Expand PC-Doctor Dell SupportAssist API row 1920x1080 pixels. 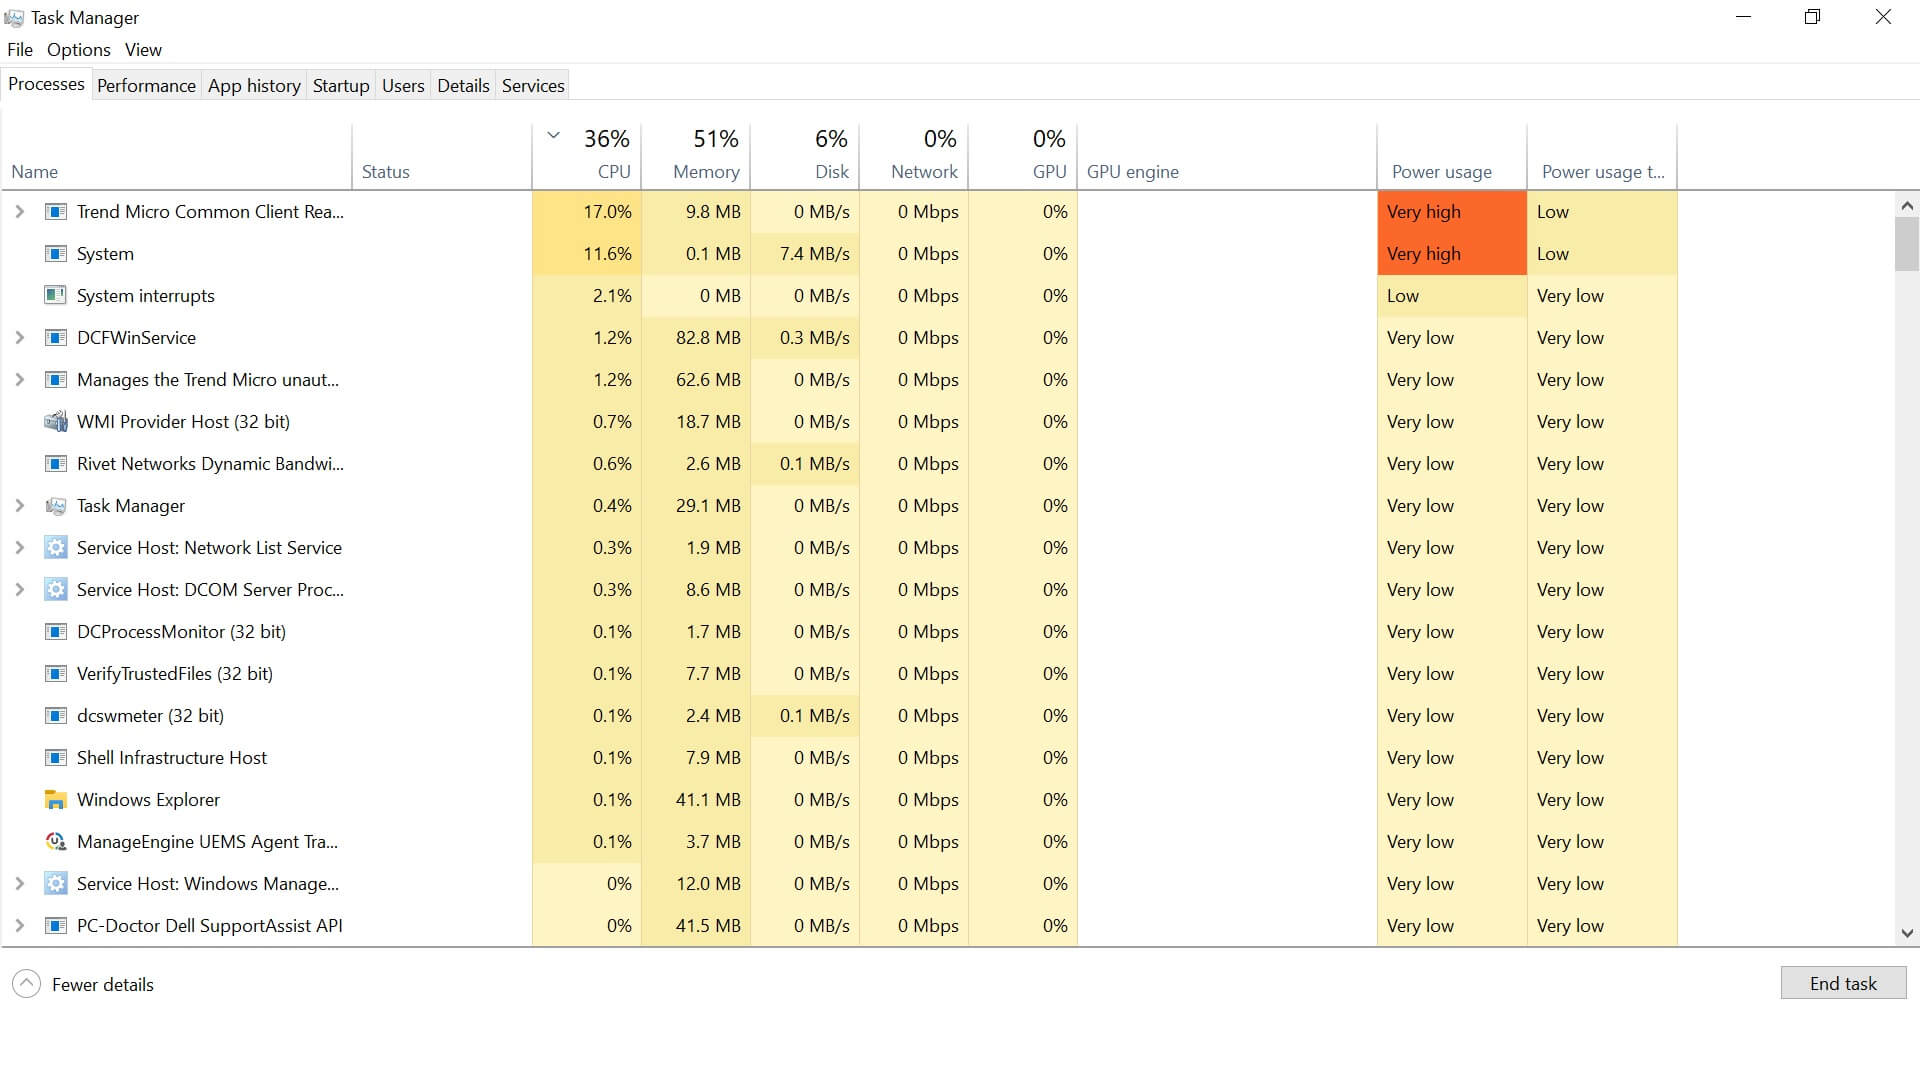[19, 926]
